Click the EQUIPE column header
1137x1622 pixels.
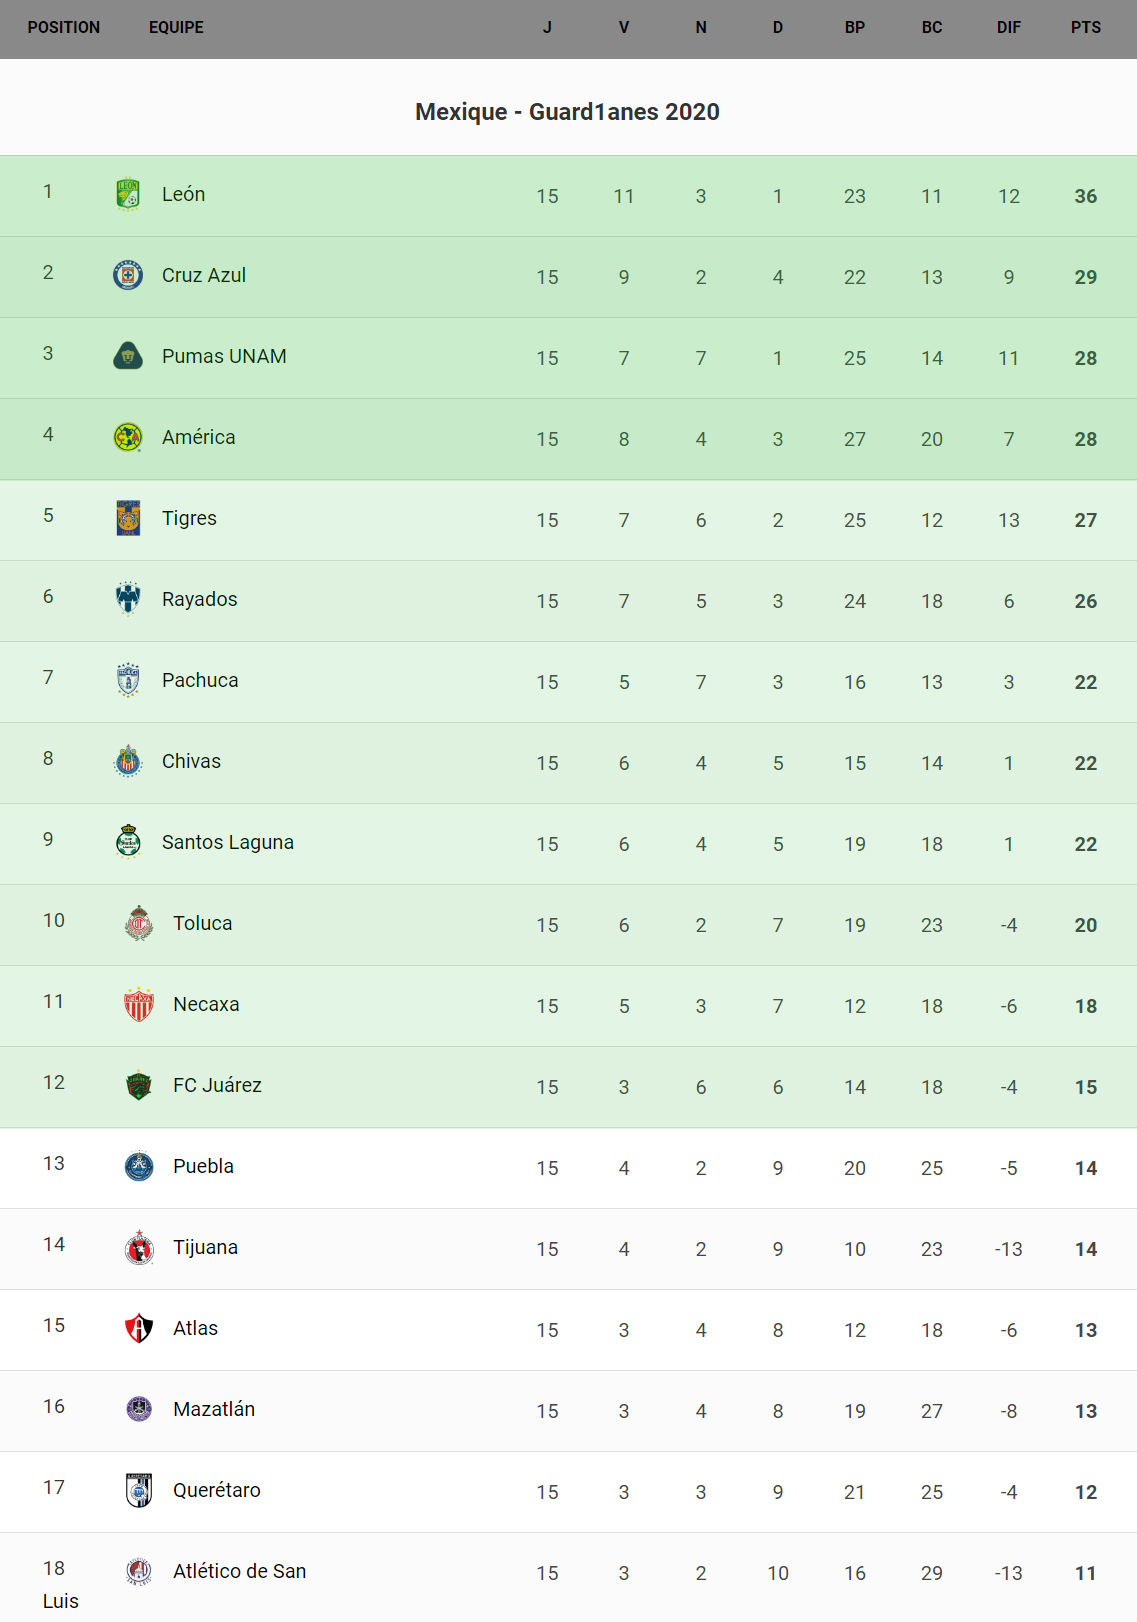(176, 28)
